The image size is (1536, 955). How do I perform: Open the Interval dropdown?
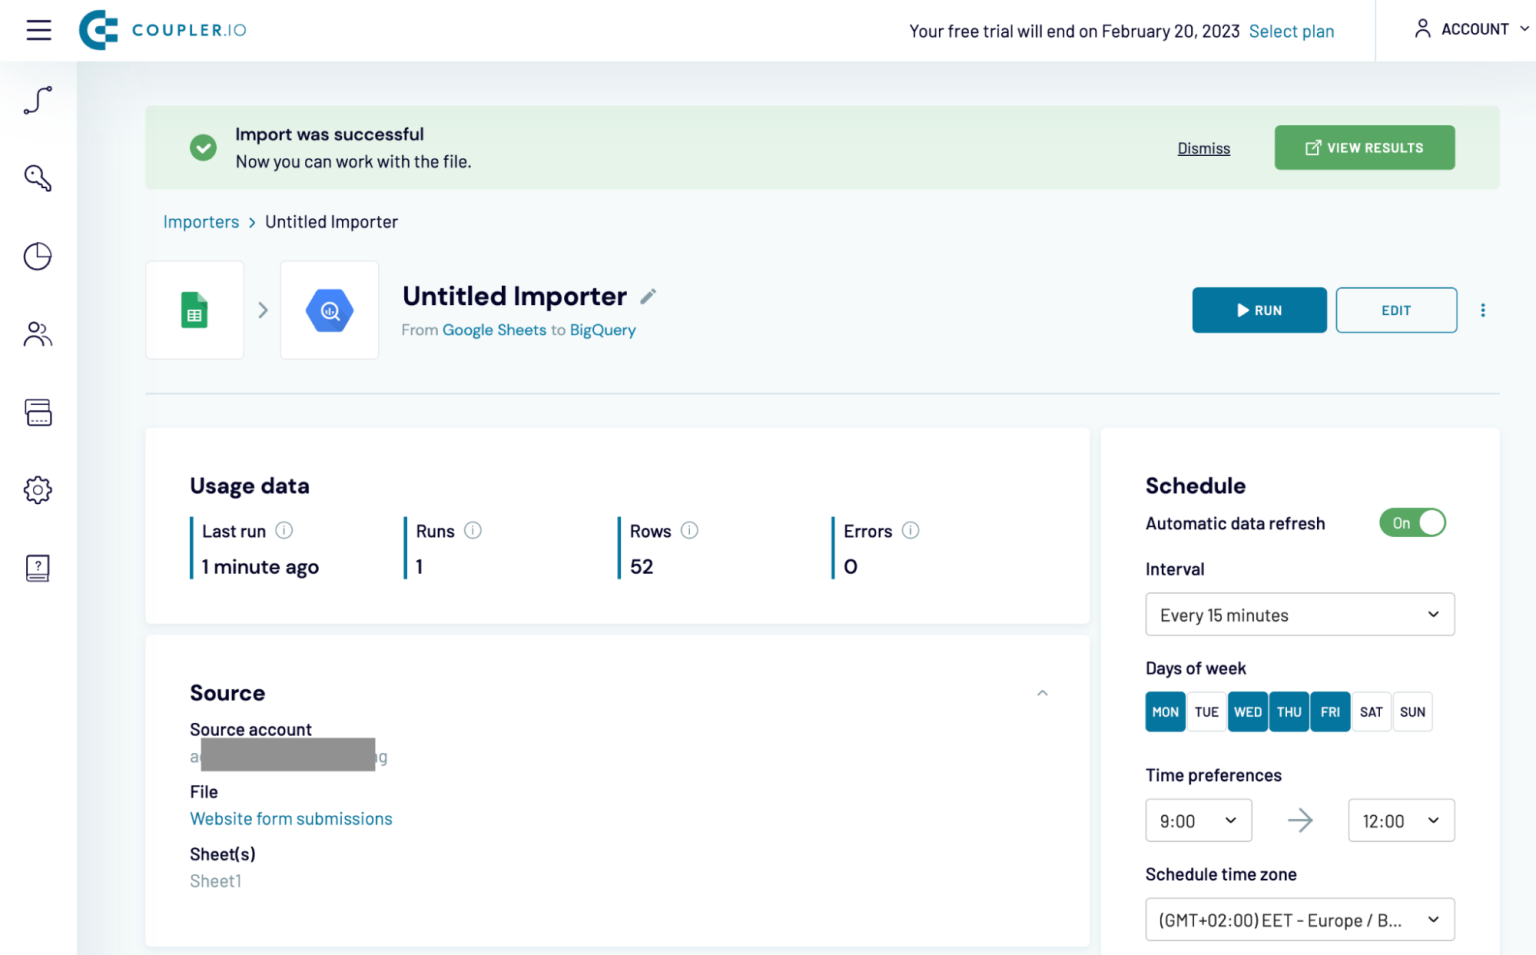click(1299, 614)
